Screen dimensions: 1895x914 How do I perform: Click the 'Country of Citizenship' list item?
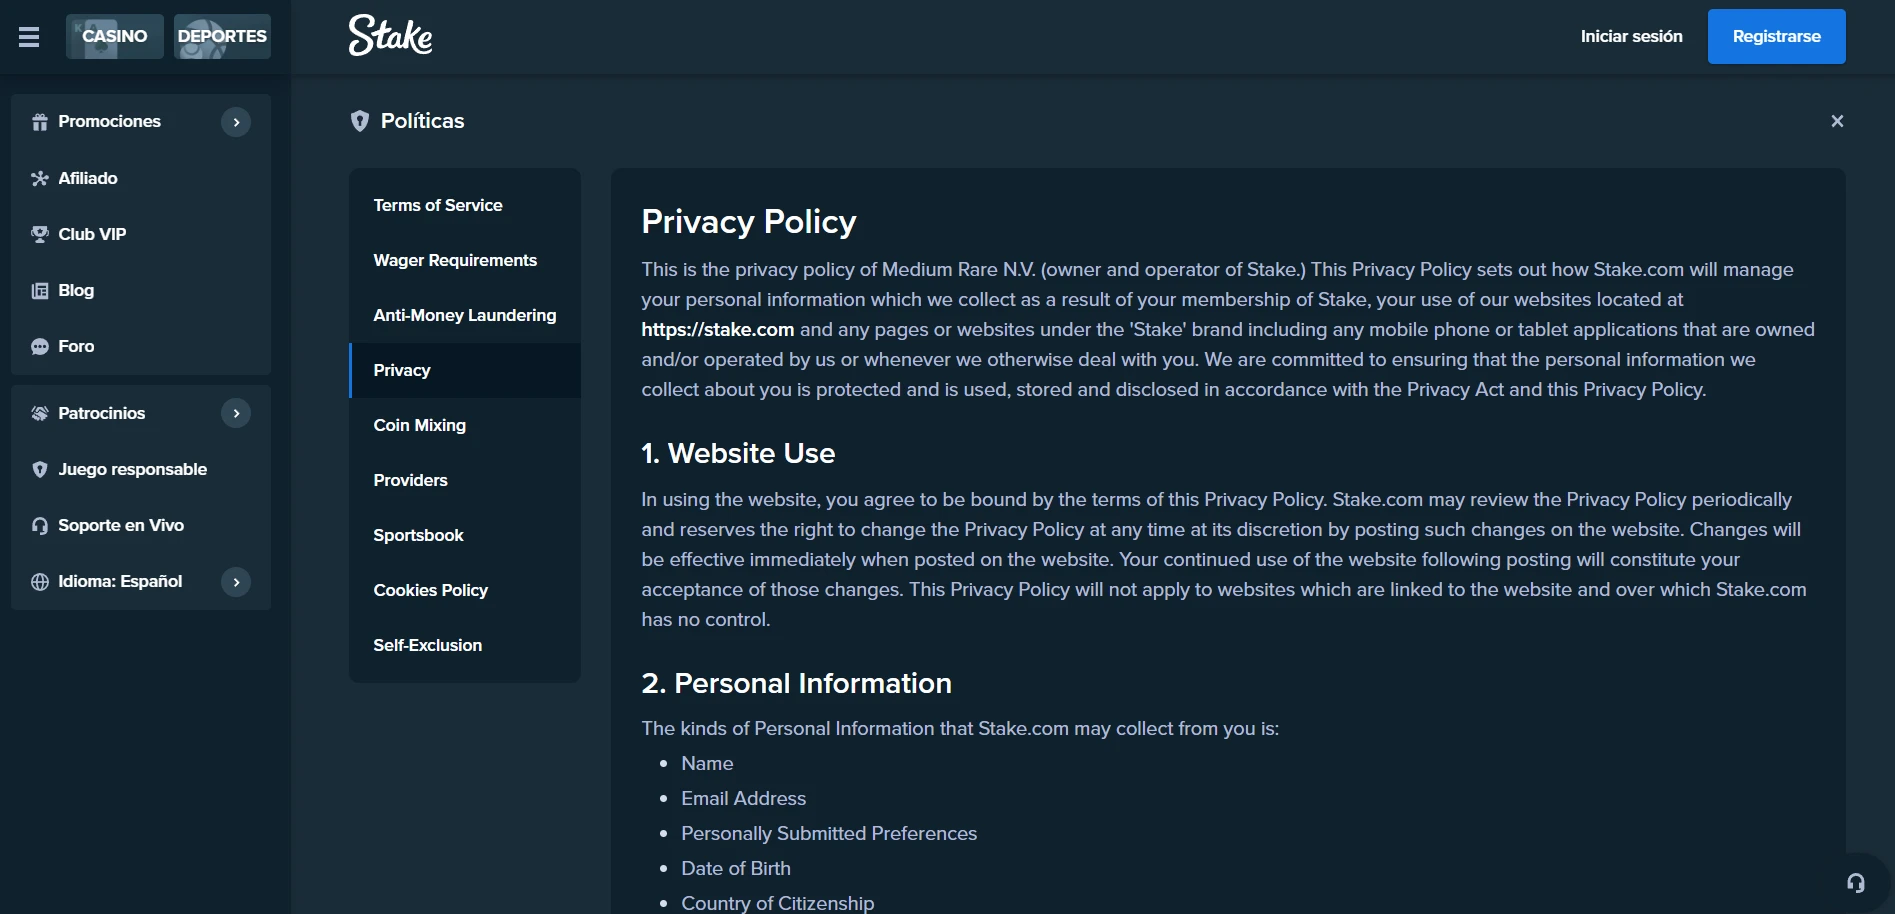777,903
